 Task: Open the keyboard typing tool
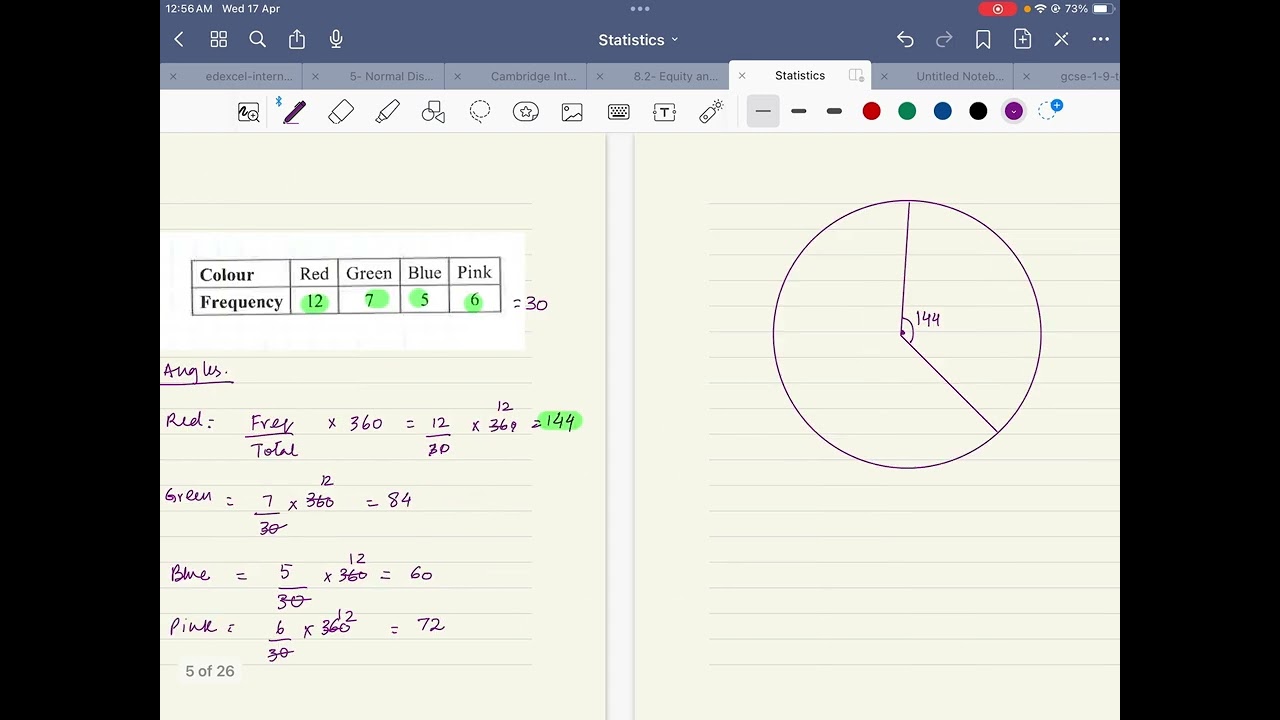click(618, 112)
